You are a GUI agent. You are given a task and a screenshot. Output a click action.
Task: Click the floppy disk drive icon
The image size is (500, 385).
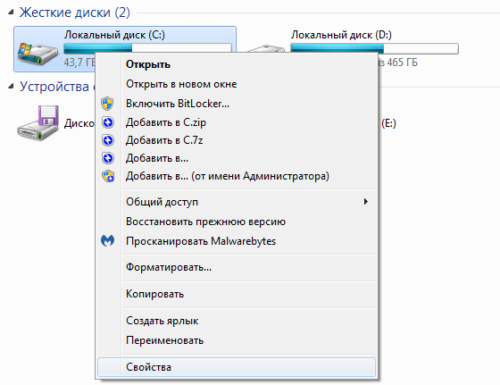click(38, 123)
